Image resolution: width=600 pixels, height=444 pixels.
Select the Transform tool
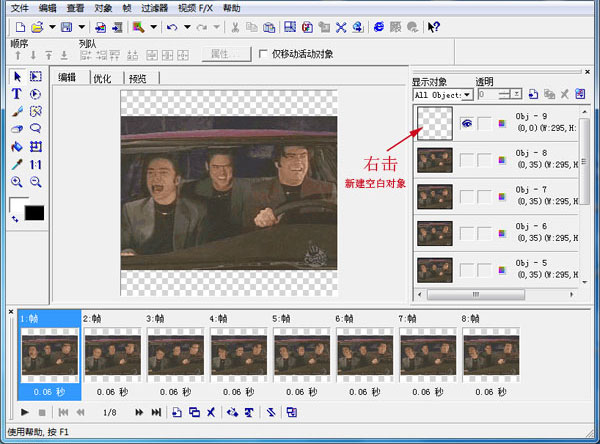(36, 147)
